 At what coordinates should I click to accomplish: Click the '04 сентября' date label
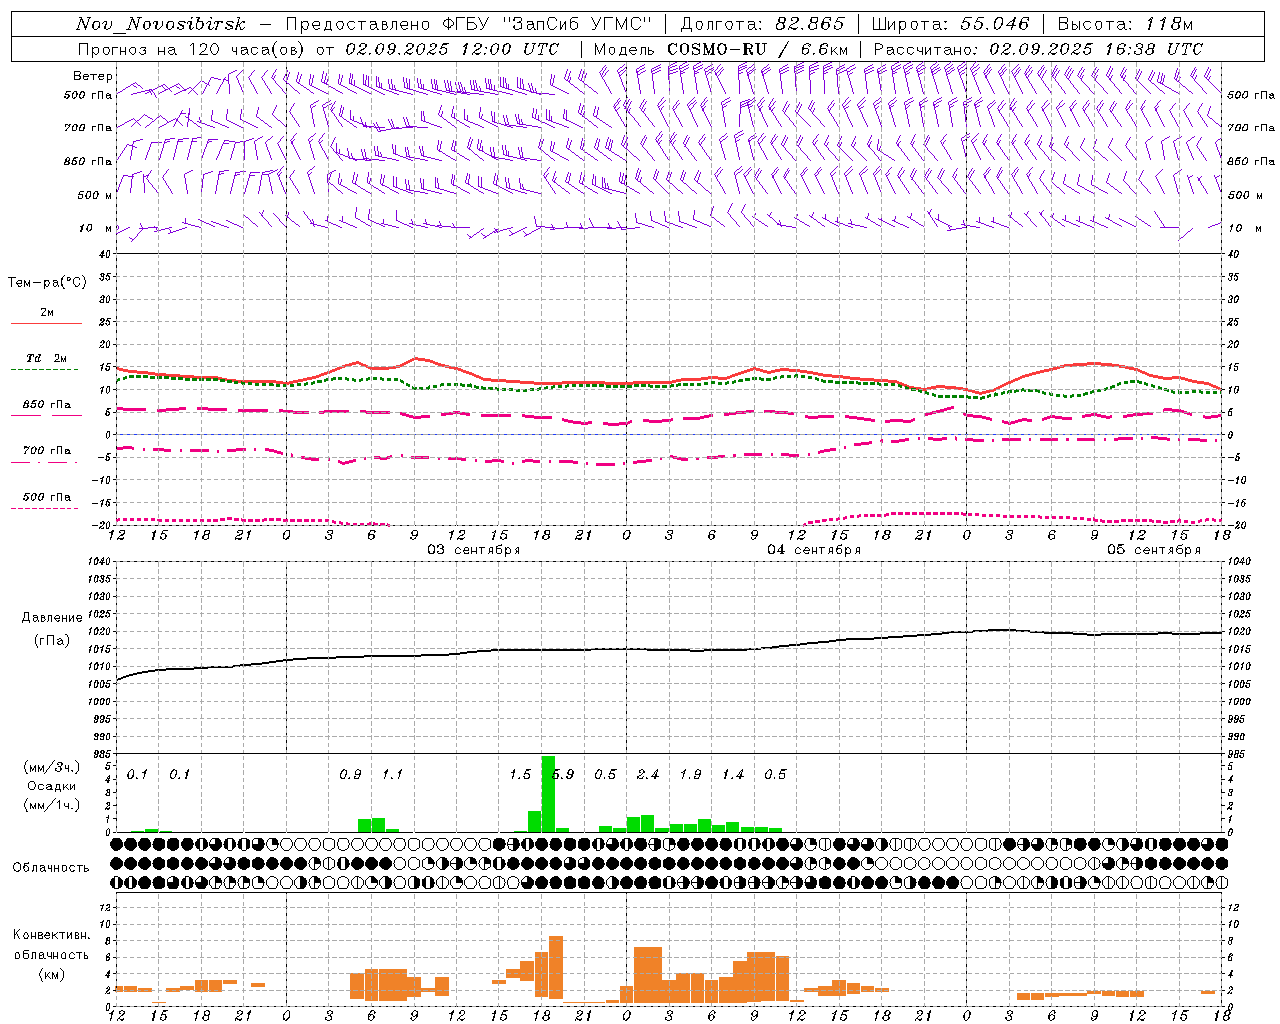click(x=814, y=550)
